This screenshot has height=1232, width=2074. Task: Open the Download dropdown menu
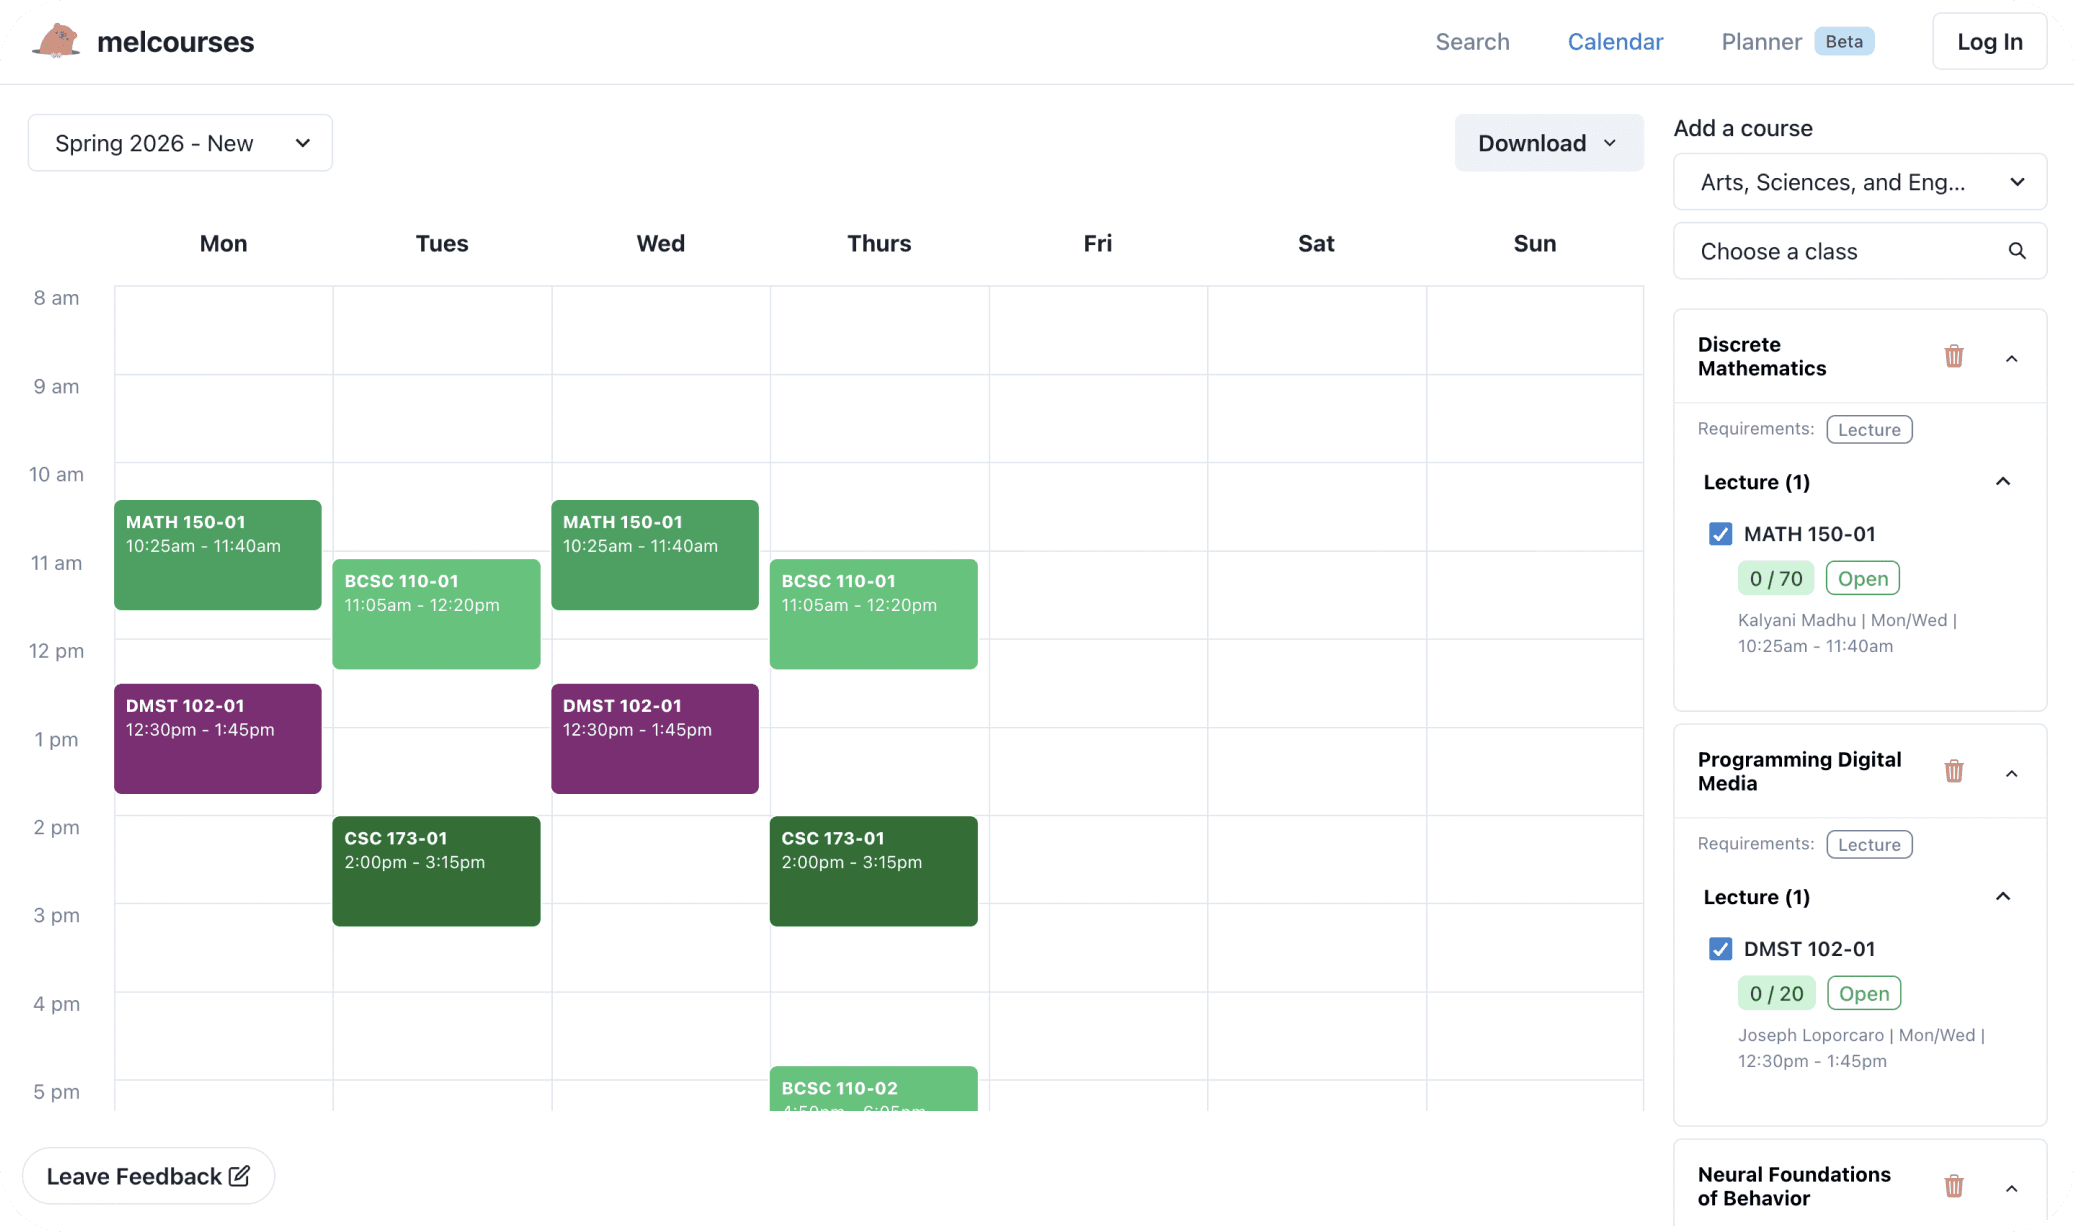click(x=1548, y=143)
